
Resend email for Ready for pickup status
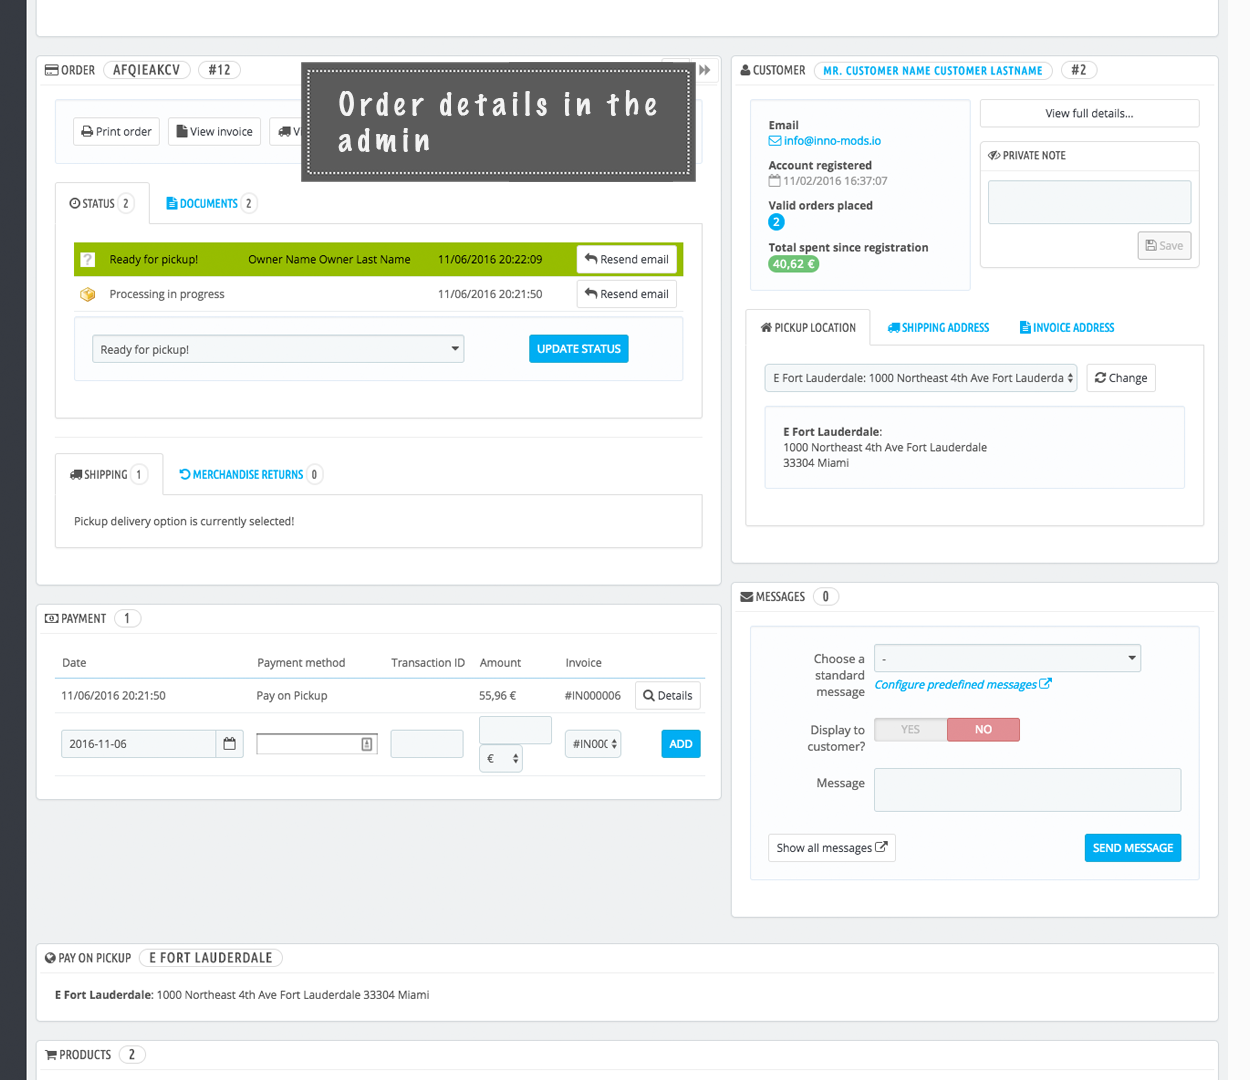tap(627, 260)
